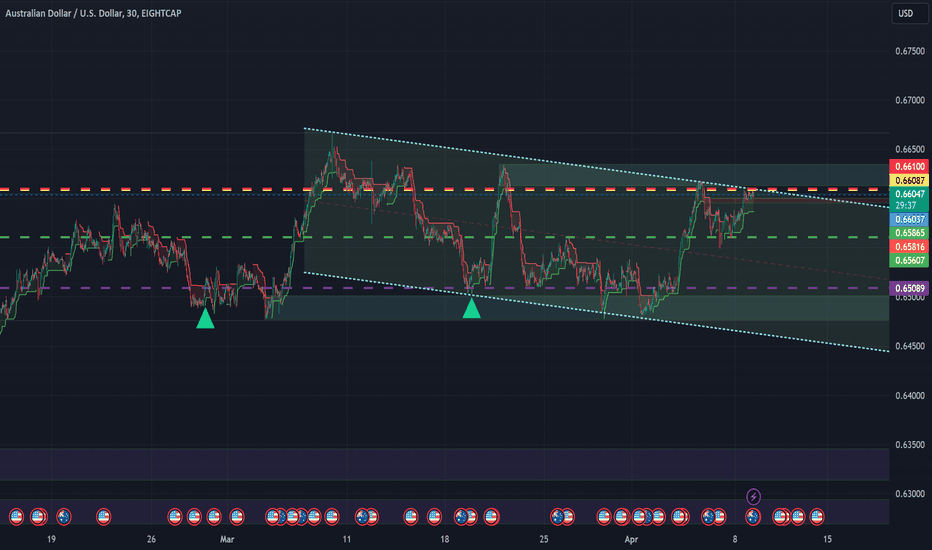The width and height of the screenshot is (932, 550).
Task: Click the 0.67000 price axis tick
Action: 910,100
